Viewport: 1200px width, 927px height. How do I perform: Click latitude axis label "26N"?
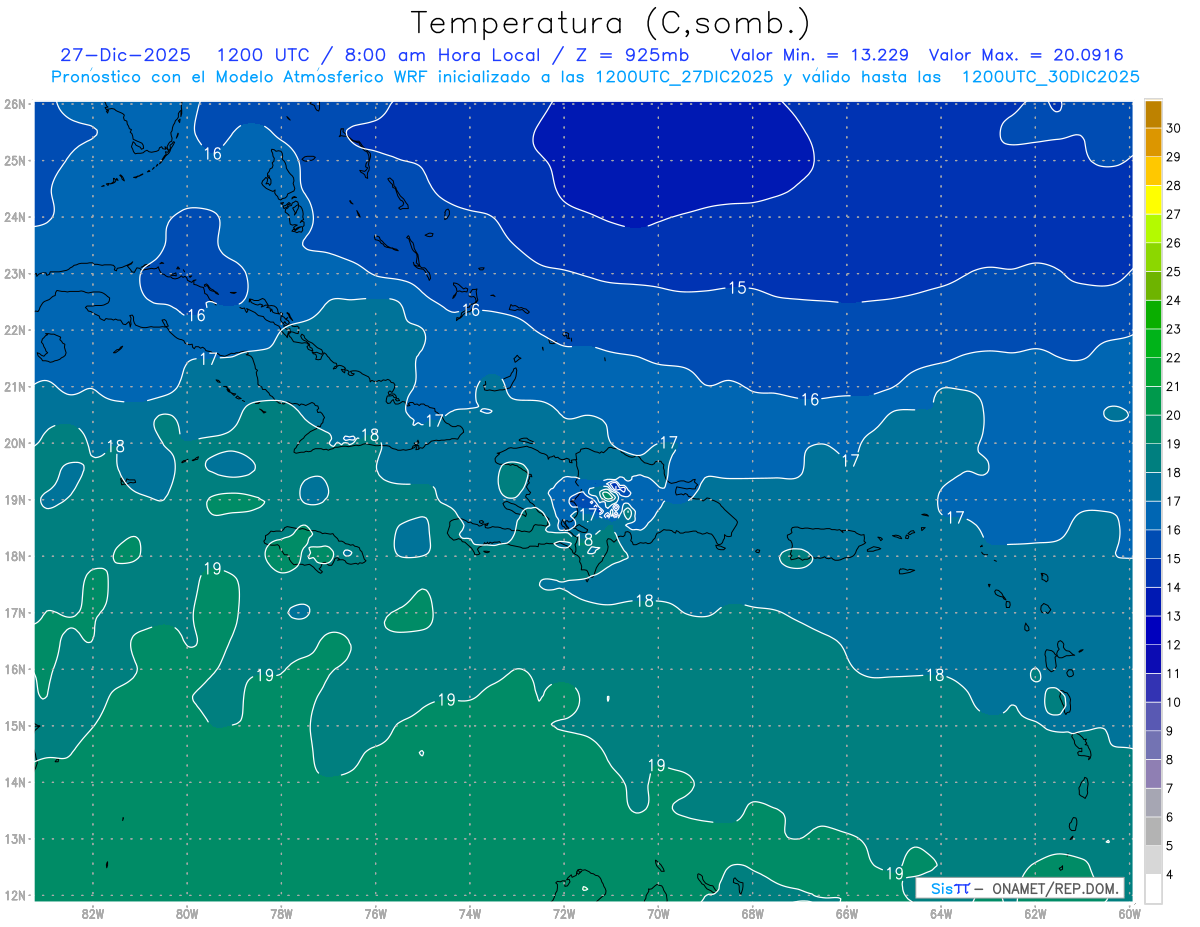tap(14, 104)
